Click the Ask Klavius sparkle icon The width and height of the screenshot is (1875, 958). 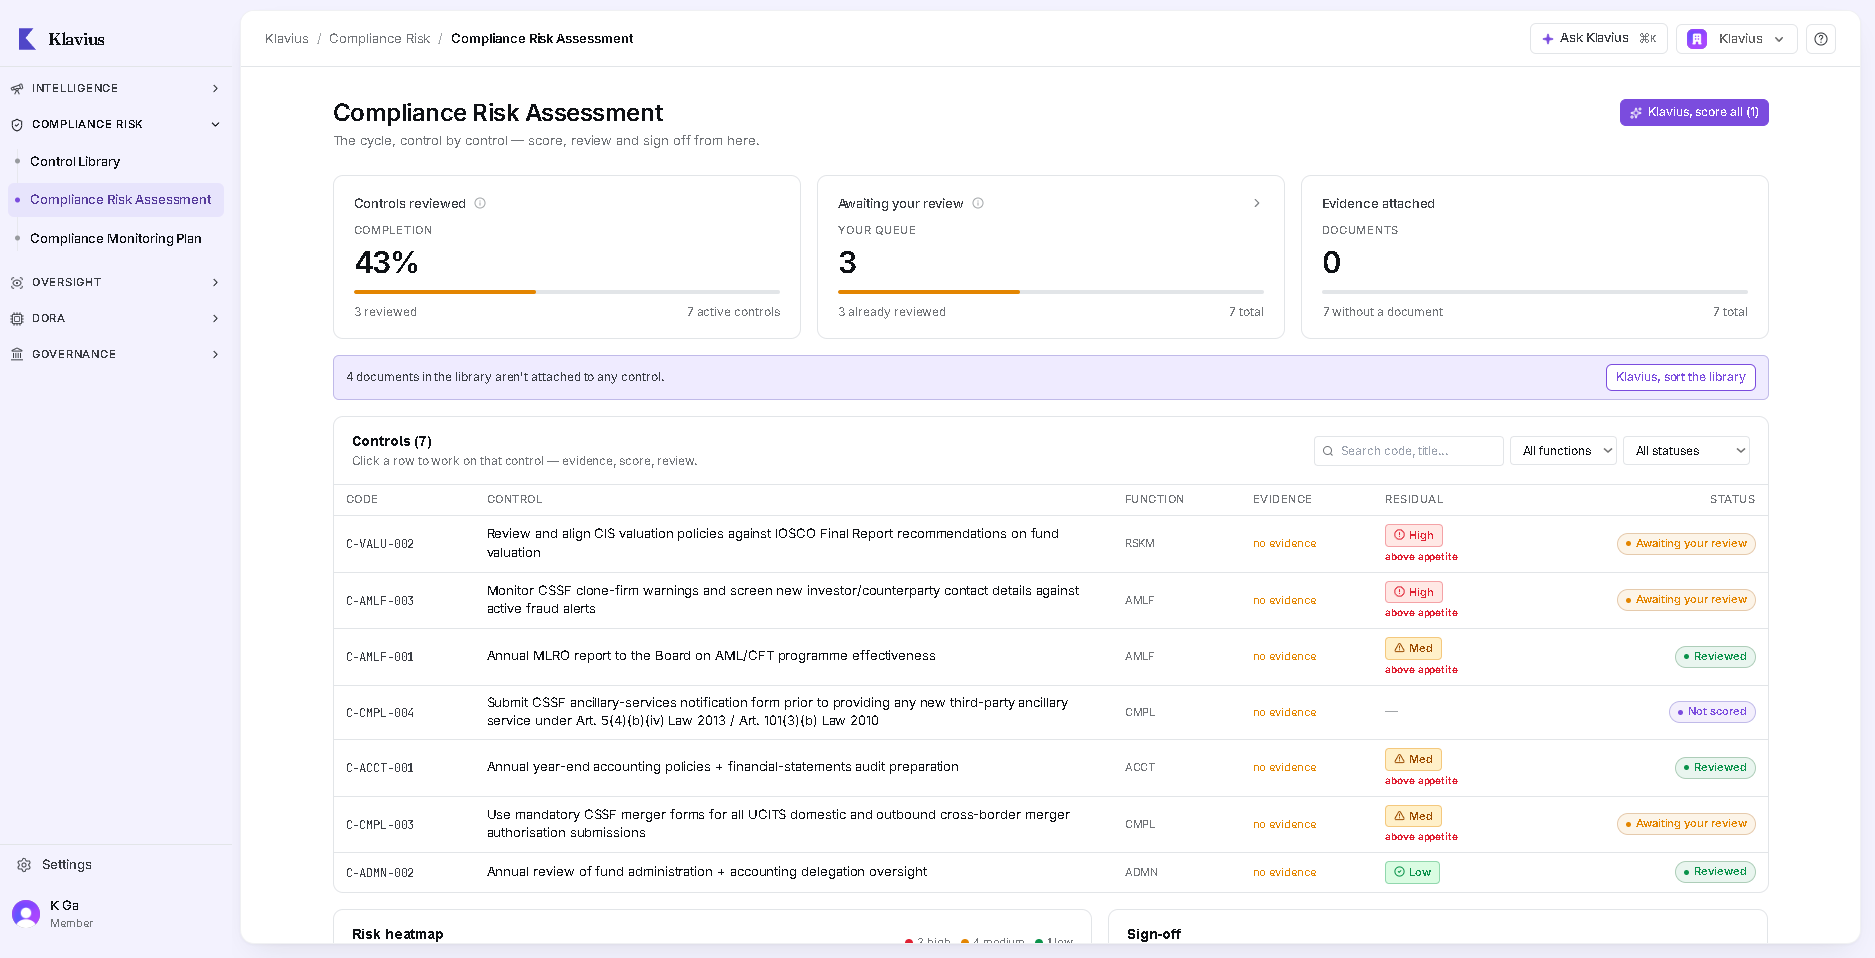coord(1548,39)
